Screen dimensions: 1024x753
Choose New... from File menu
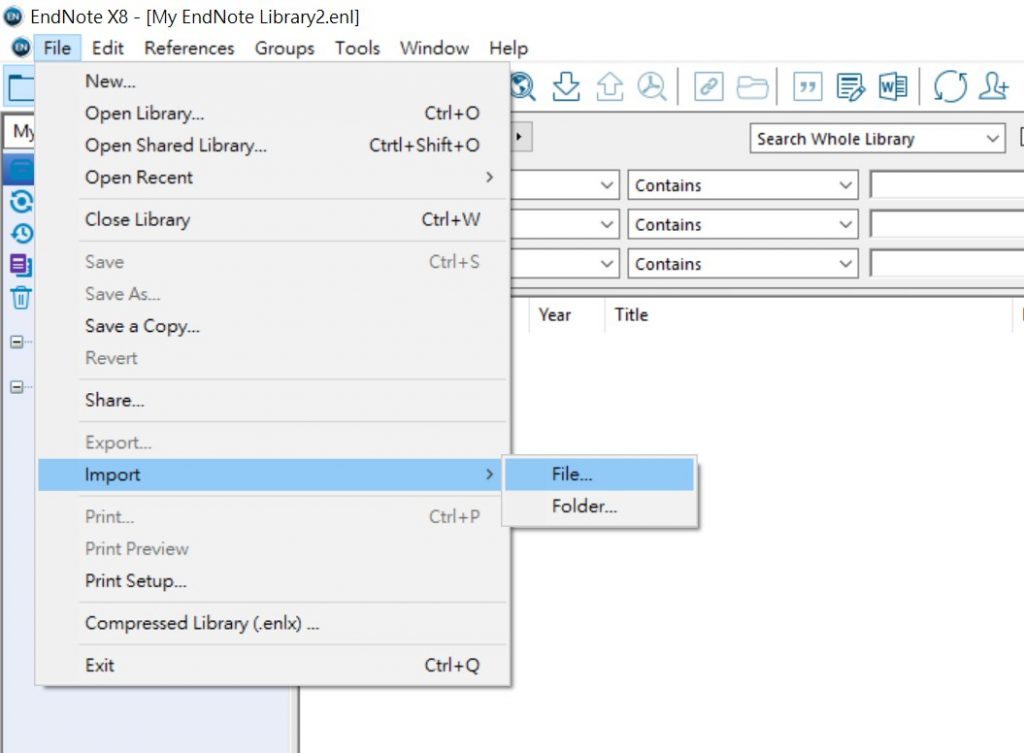tap(273, 81)
